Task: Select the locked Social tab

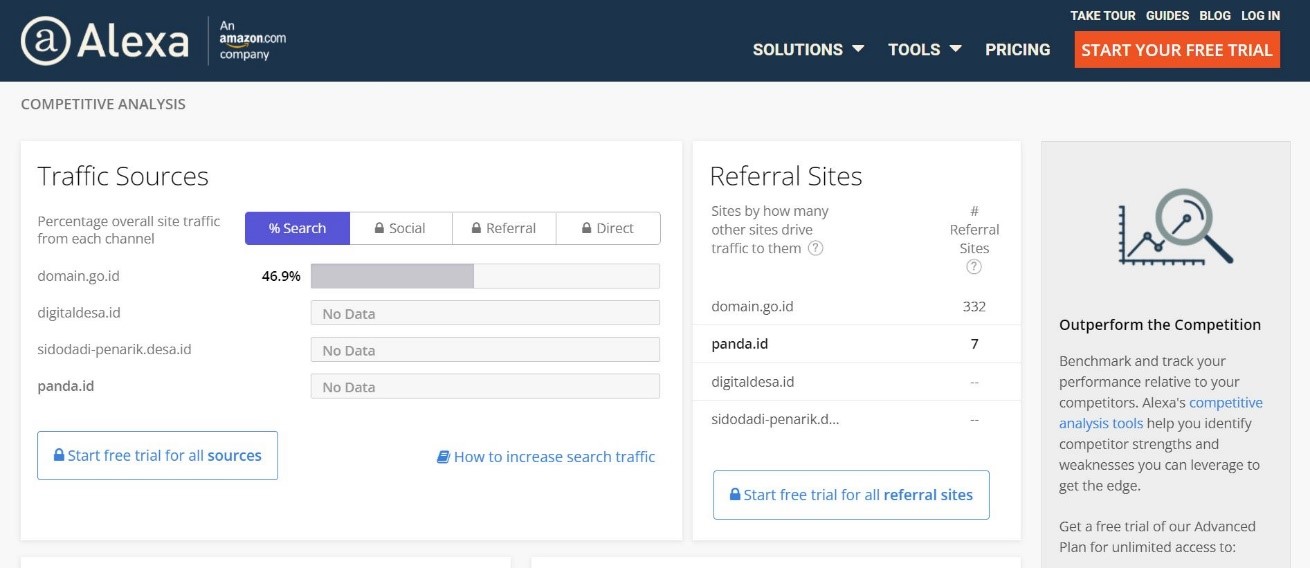Action: click(x=400, y=228)
